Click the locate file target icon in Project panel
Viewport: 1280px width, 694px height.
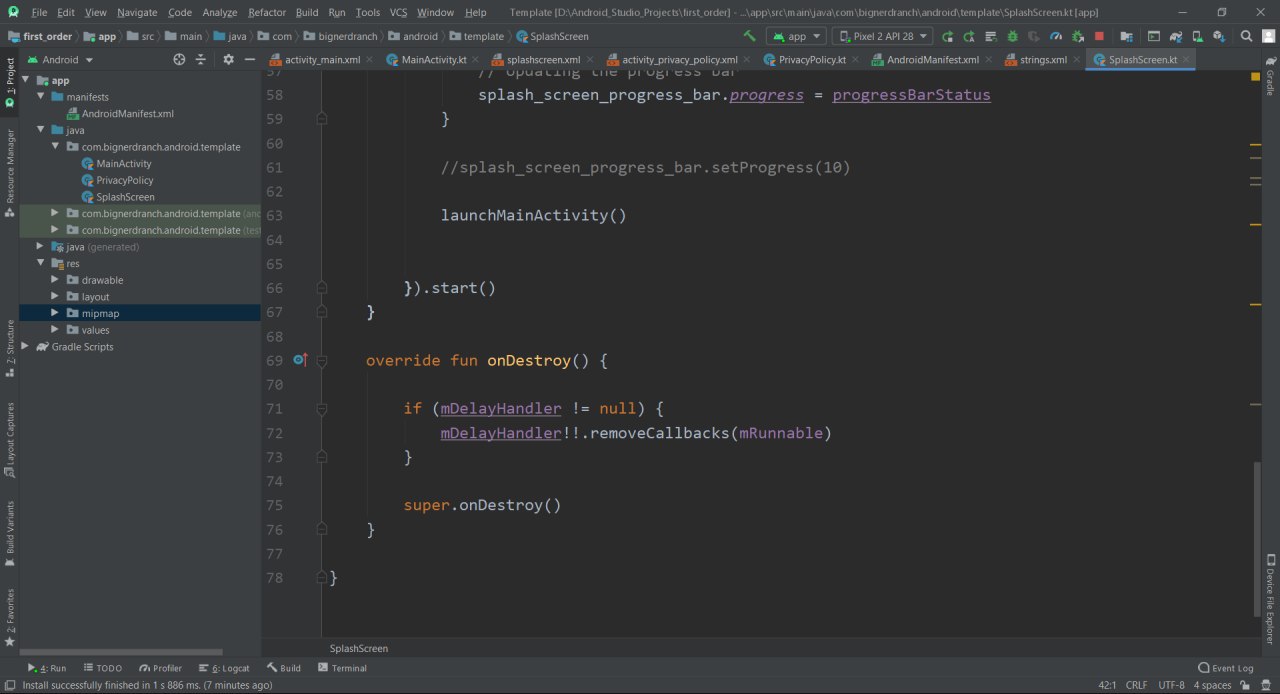179,59
